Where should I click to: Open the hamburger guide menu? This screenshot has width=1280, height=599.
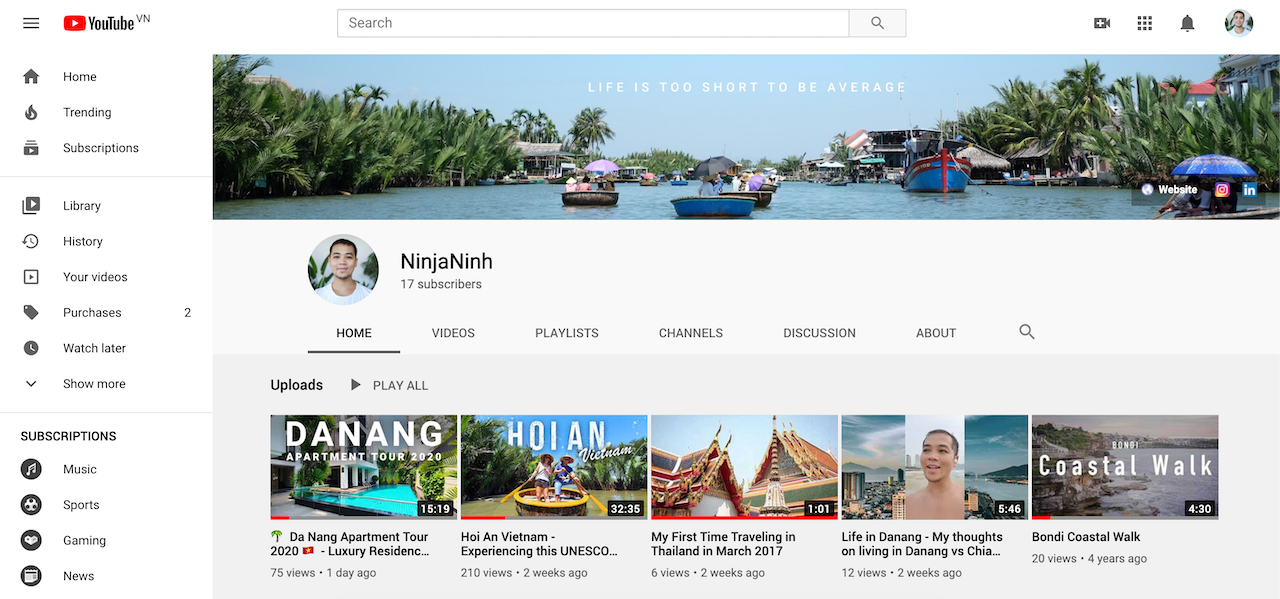point(31,23)
